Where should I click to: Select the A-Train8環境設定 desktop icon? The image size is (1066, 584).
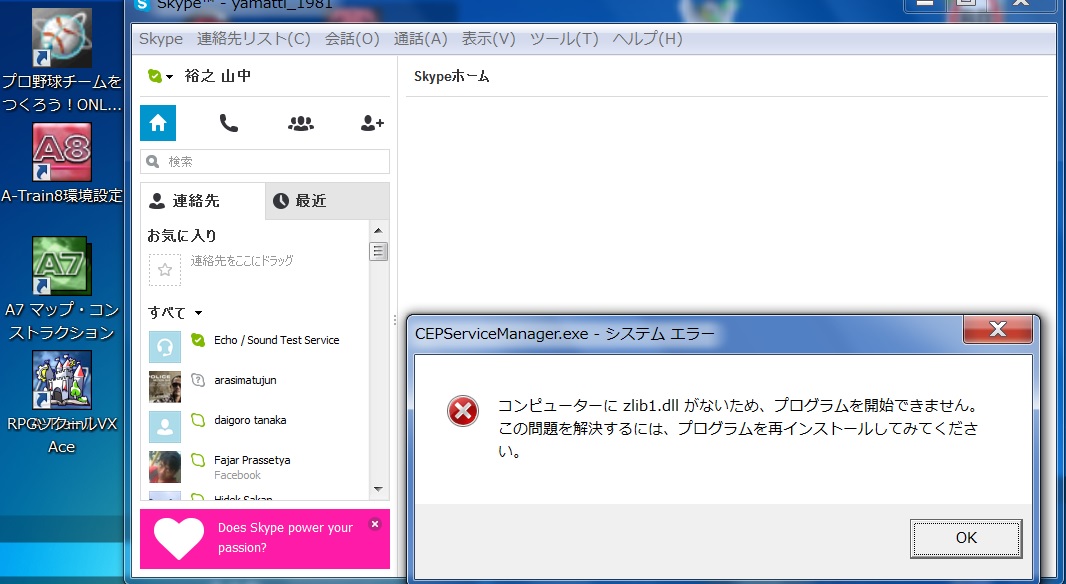pos(62,163)
